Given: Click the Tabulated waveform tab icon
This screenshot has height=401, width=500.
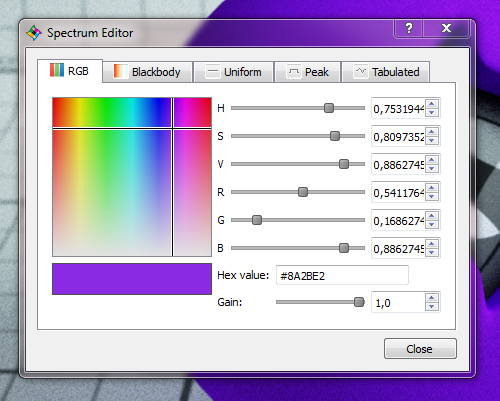Looking at the screenshot, I should pyautogui.click(x=361, y=71).
